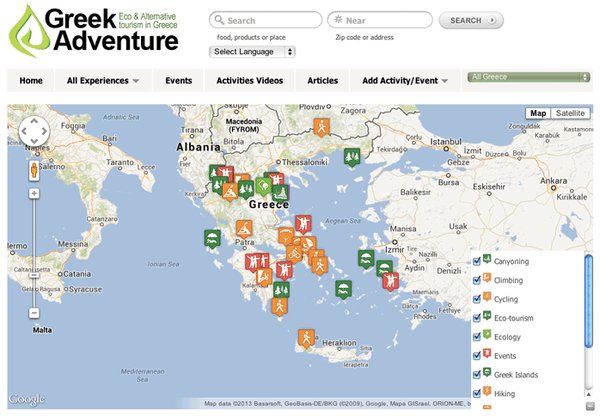The width and height of the screenshot is (600, 416).
Task: Open the Events menu item
Action: 179,80
